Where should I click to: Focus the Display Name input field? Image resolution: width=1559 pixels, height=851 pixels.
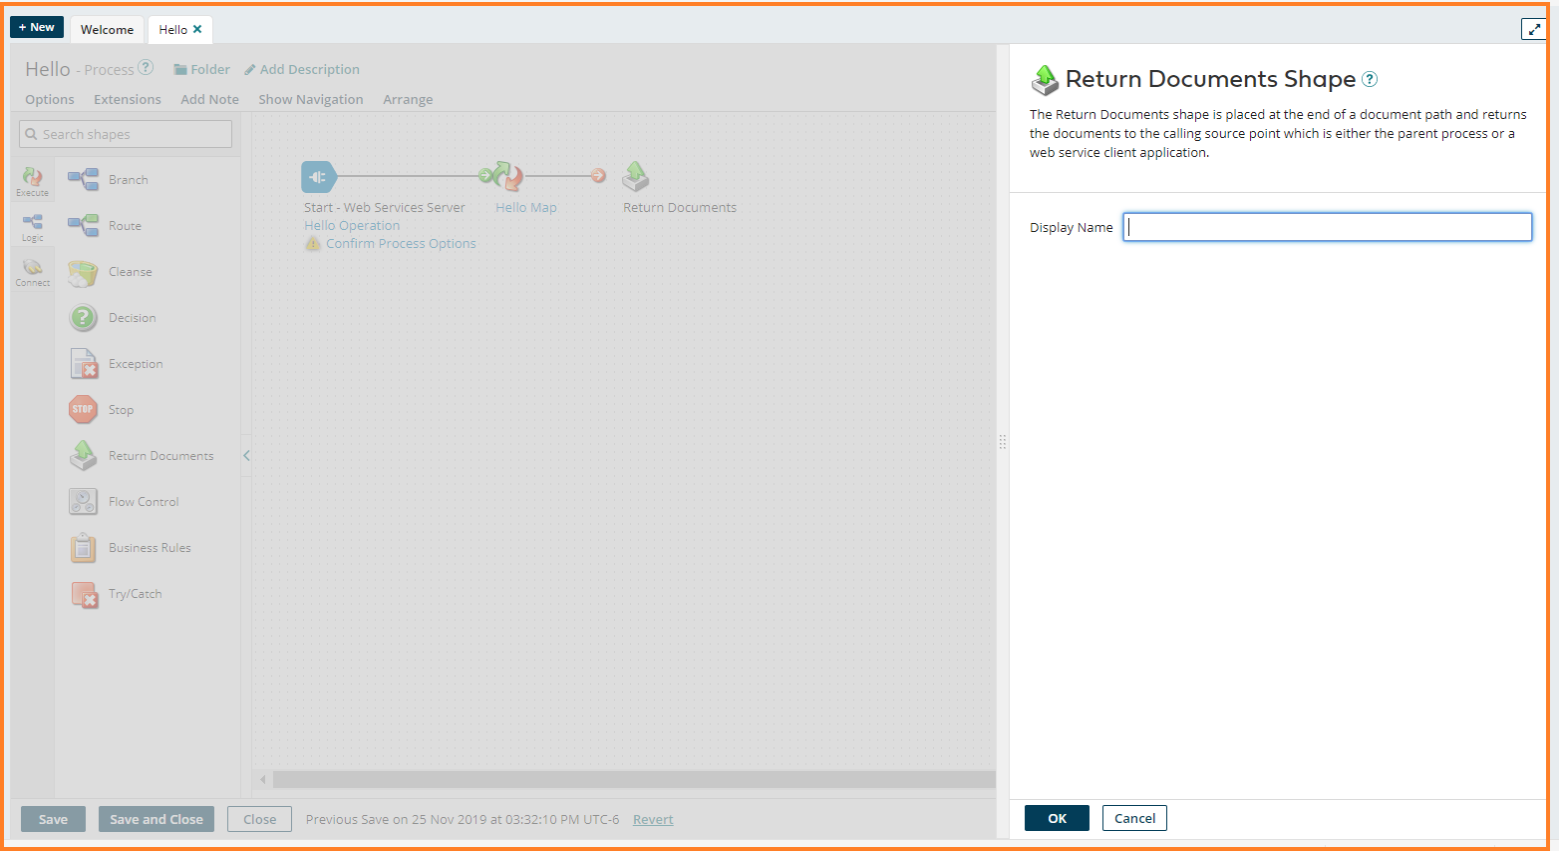1327,227
